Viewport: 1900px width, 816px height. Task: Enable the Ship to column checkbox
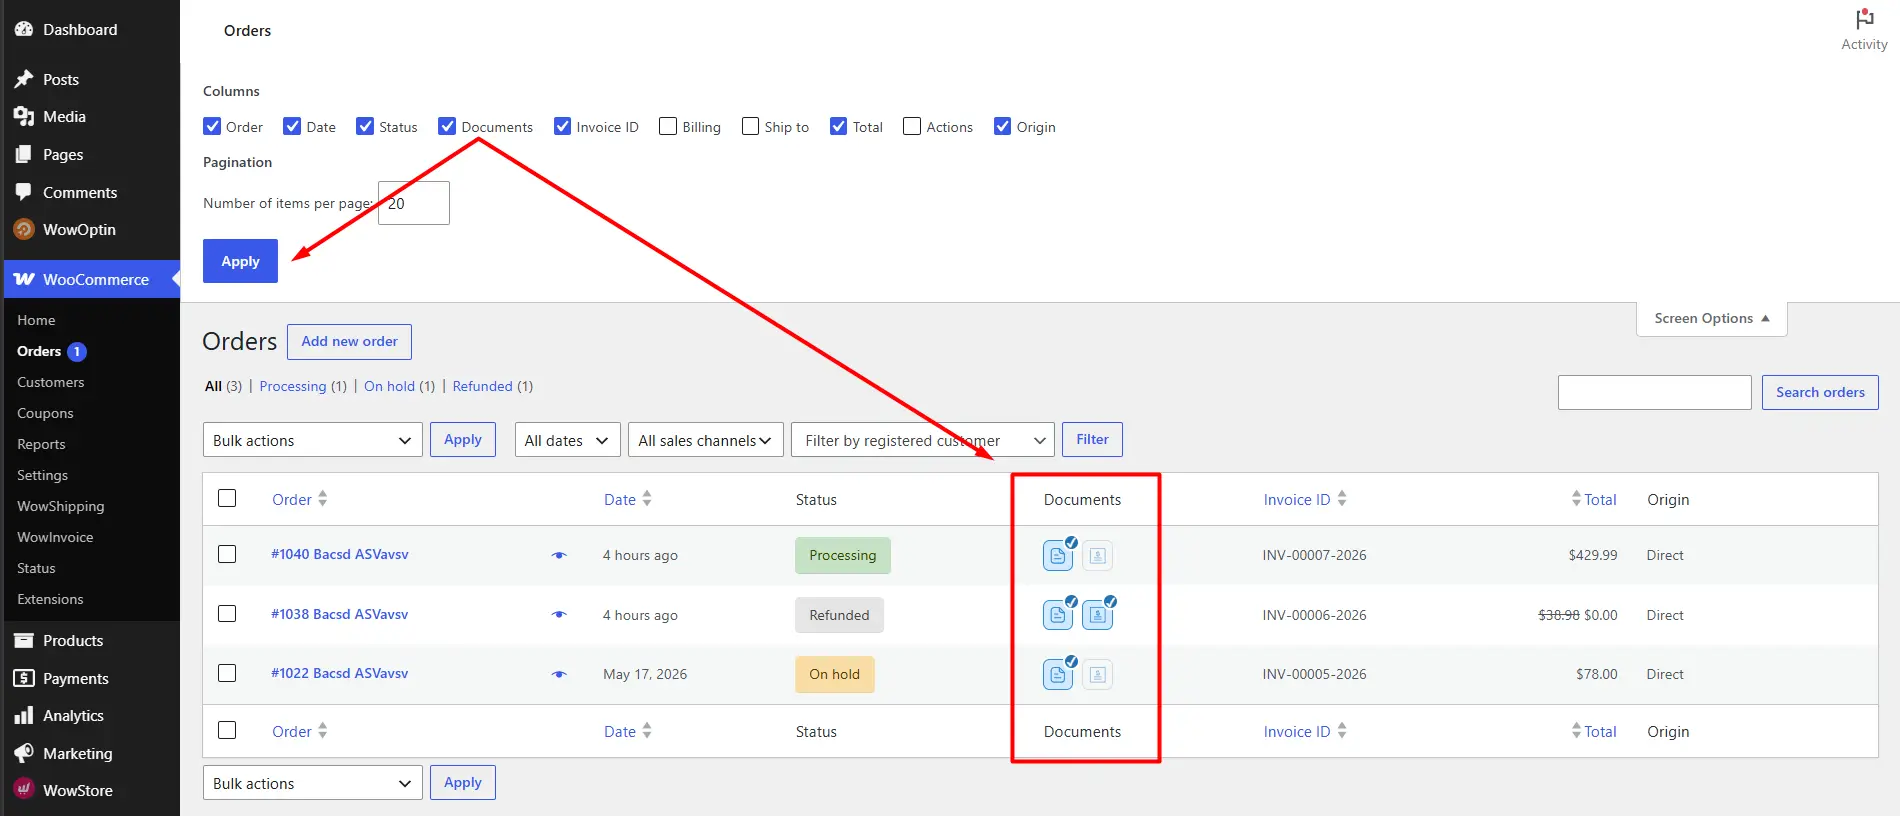pos(750,126)
